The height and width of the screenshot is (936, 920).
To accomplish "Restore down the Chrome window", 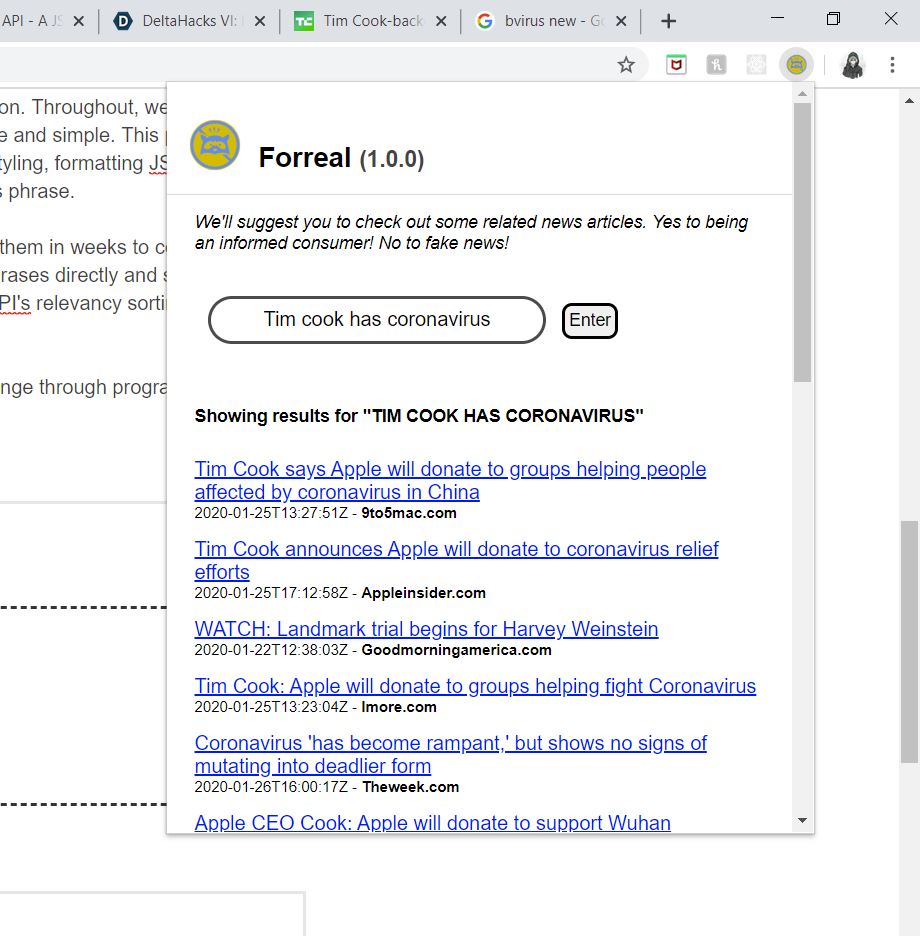I will pyautogui.click(x=833, y=19).
